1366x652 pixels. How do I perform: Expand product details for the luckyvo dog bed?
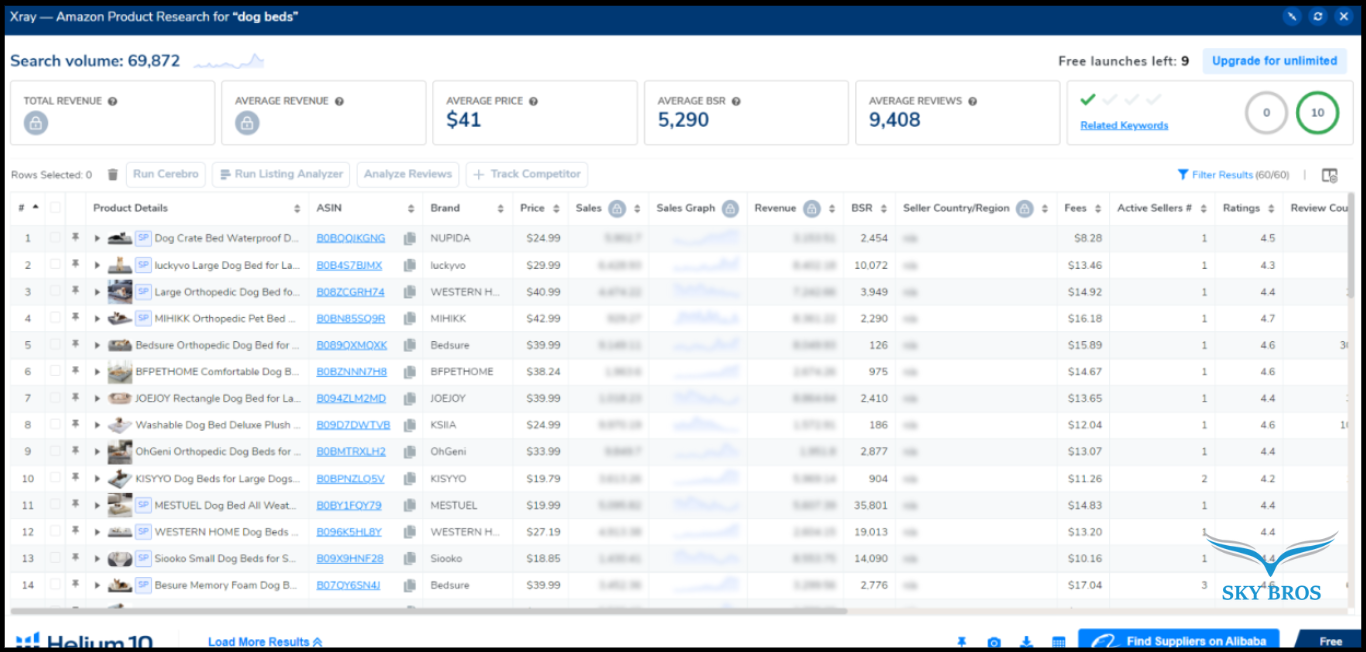click(x=95, y=264)
